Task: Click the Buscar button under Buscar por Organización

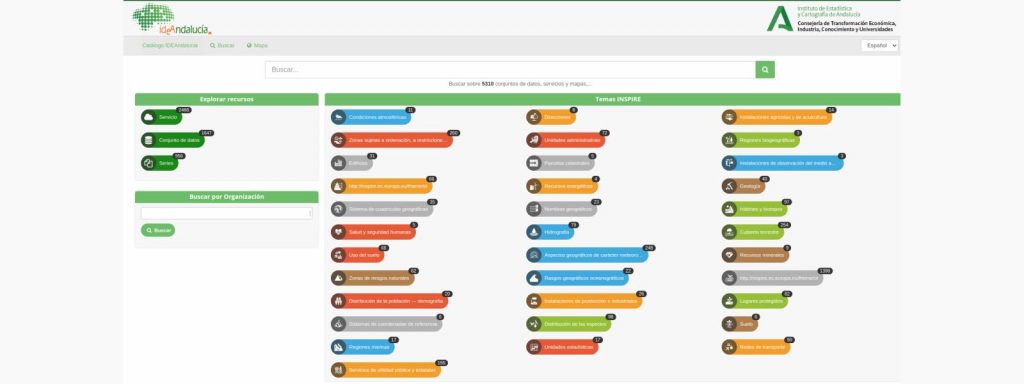Action: click(158, 230)
